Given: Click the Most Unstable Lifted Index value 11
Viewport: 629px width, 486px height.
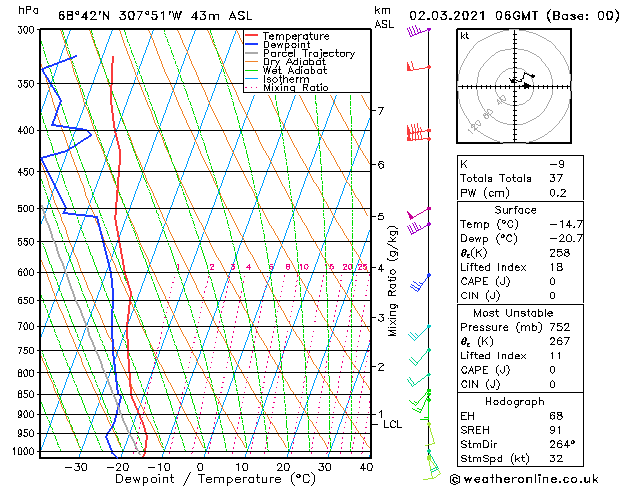Looking at the screenshot, I should tap(556, 356).
